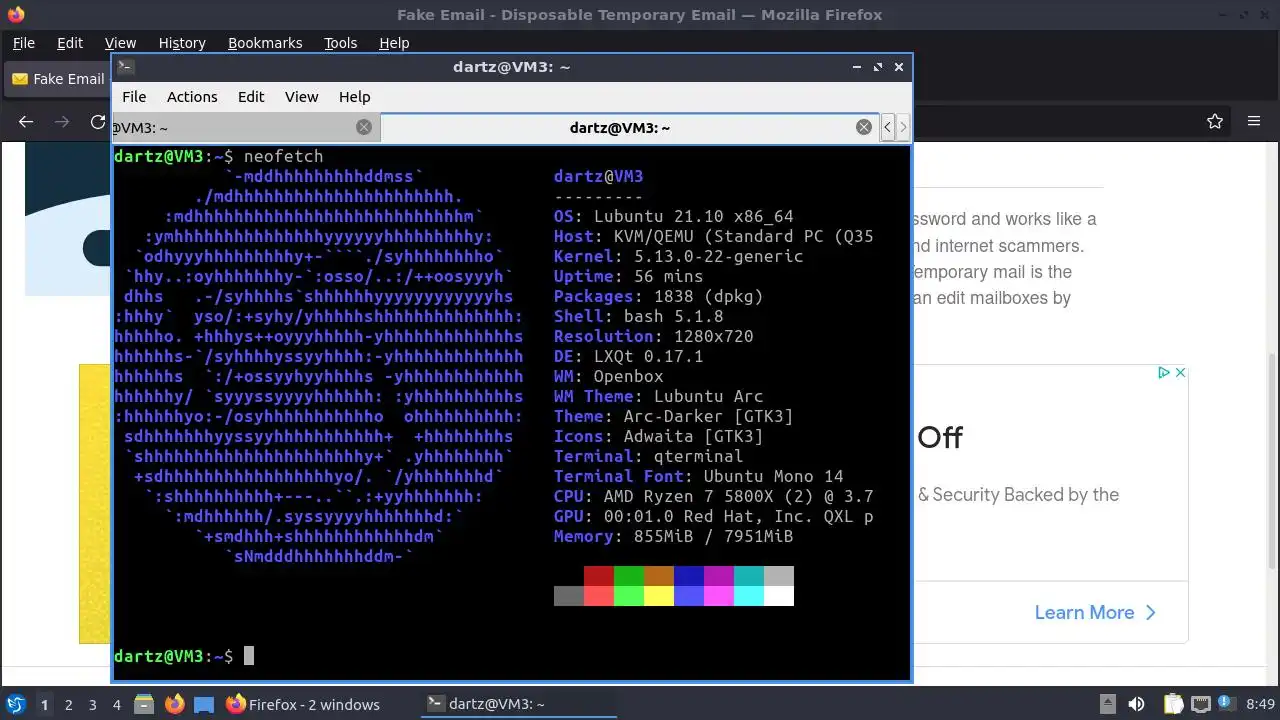Image resolution: width=1280 pixels, height=720 pixels.
Task: Open the volume control in system tray
Action: (1136, 704)
